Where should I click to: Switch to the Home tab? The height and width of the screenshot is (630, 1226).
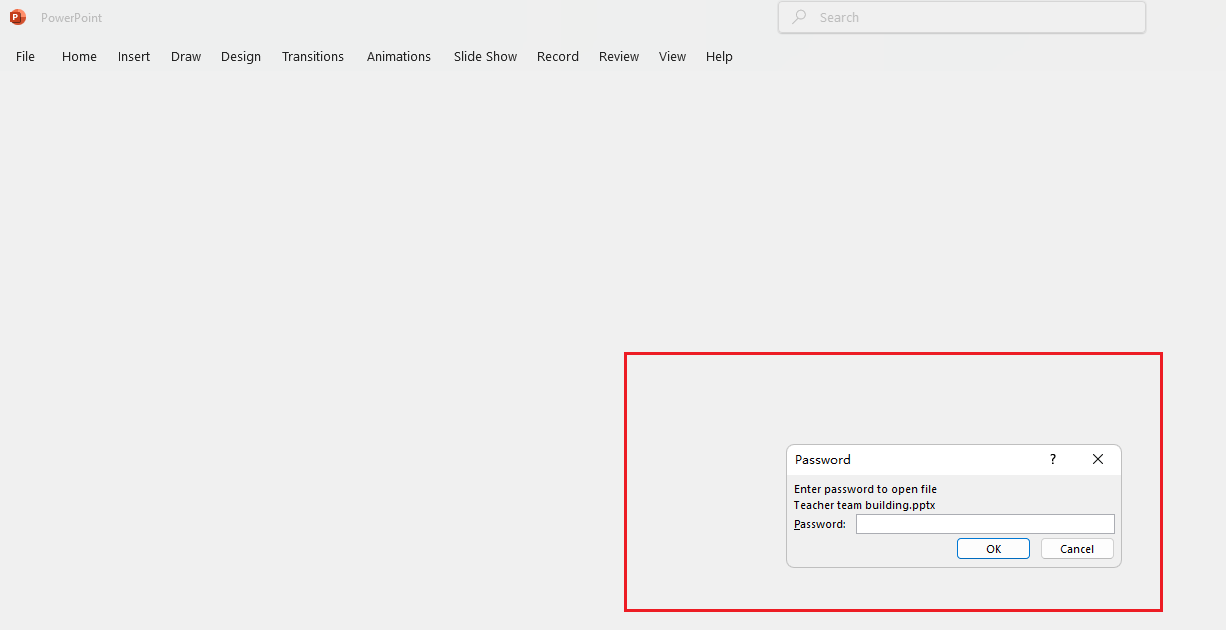pos(79,57)
